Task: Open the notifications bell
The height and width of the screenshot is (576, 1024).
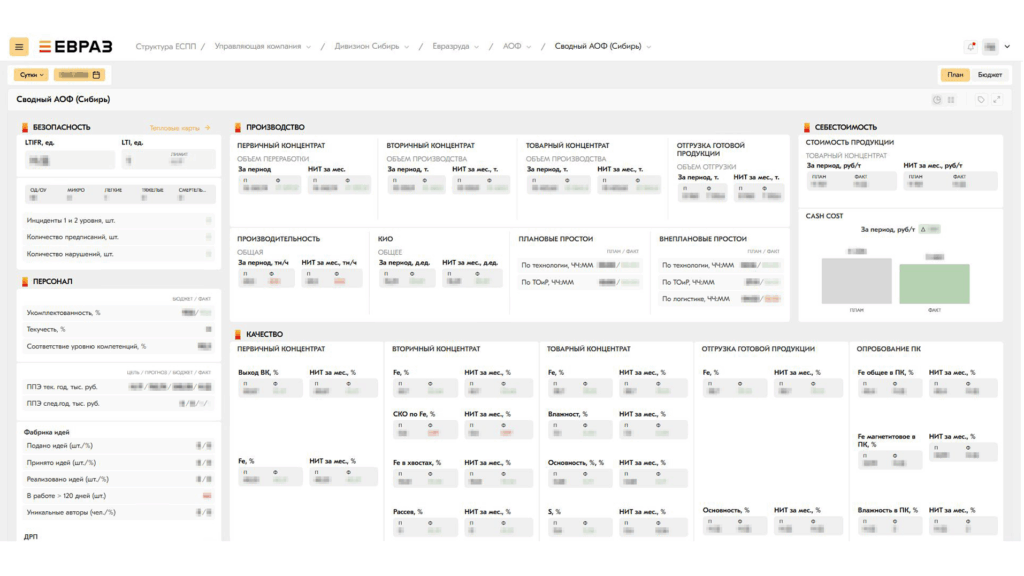Action: point(970,46)
